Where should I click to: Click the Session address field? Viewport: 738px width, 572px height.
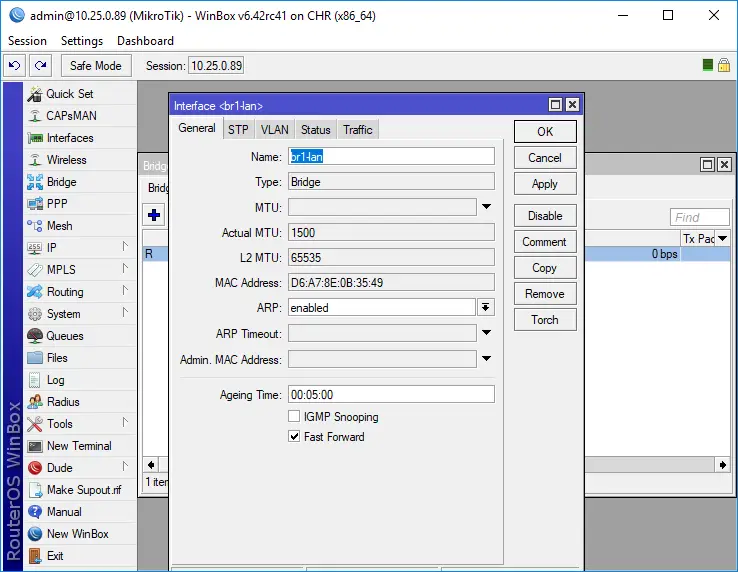(x=216, y=65)
